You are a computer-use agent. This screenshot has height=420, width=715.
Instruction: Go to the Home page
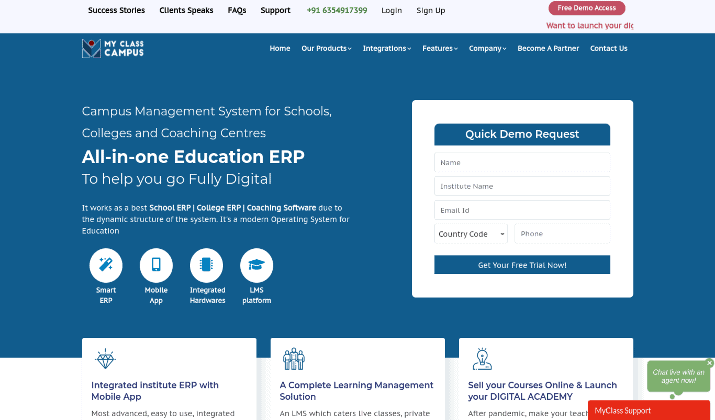(x=280, y=48)
